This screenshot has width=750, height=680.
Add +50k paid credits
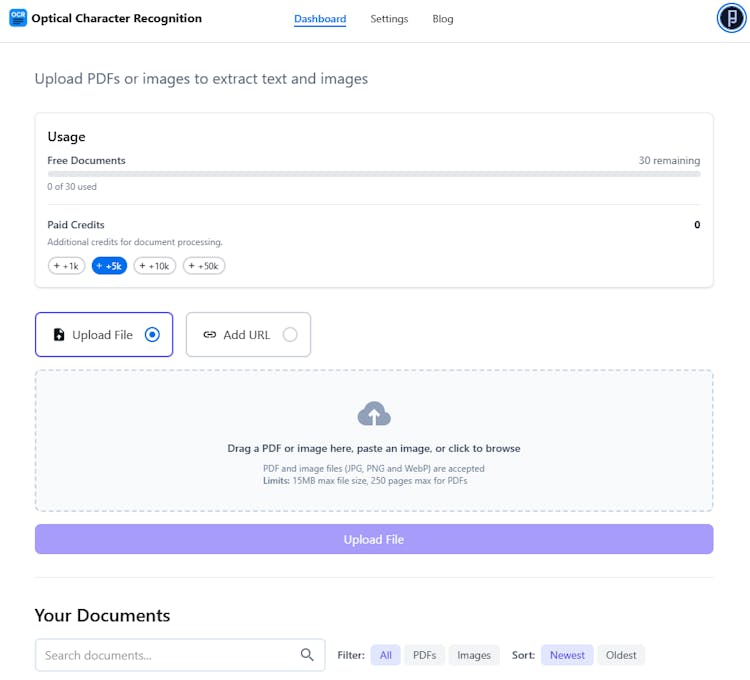[x=203, y=266]
